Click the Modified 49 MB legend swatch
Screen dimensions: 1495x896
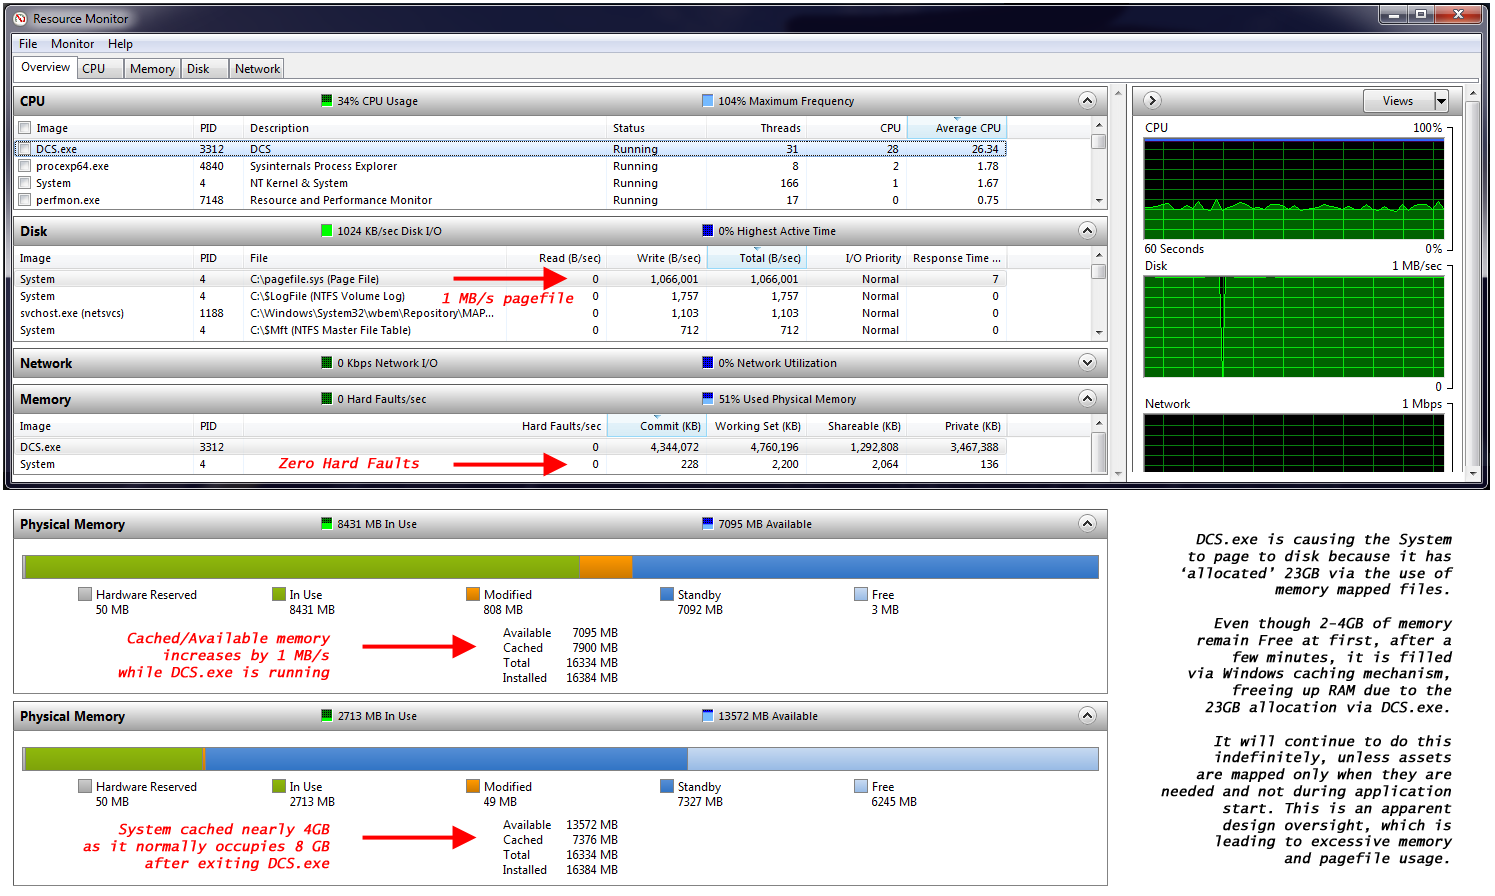click(x=473, y=786)
